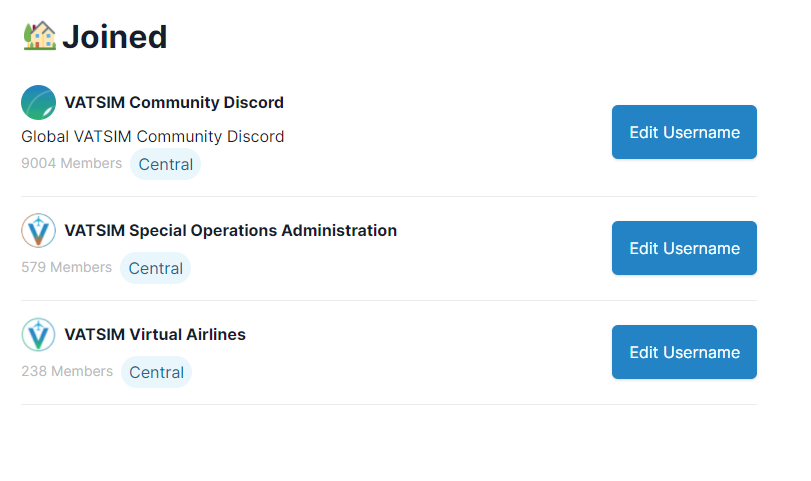Click the 238 Members count
Image resolution: width=811 pixels, height=481 pixels.
67,371
